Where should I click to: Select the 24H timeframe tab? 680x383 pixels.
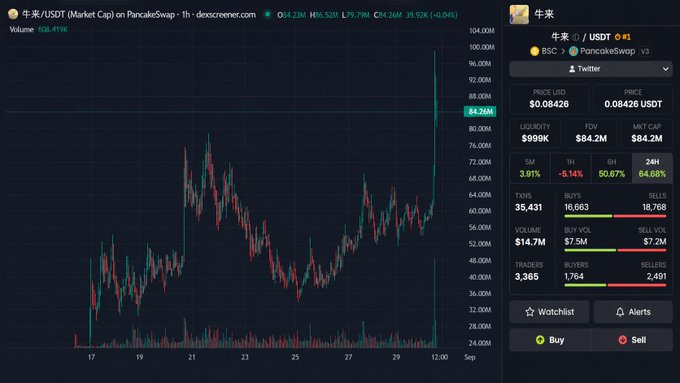click(652, 168)
